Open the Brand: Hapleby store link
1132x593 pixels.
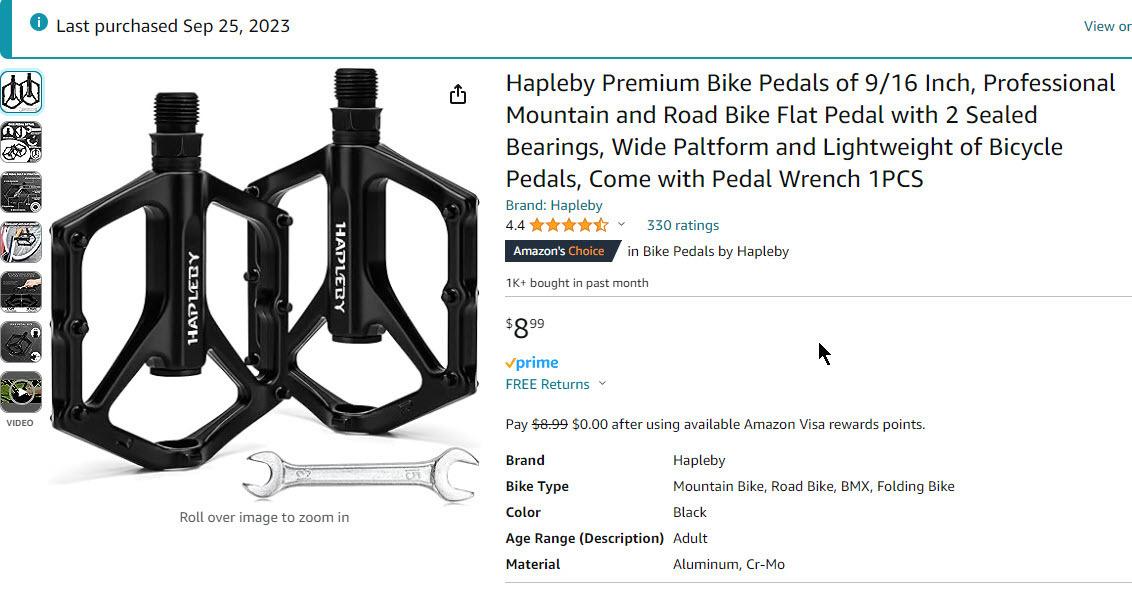(554, 205)
